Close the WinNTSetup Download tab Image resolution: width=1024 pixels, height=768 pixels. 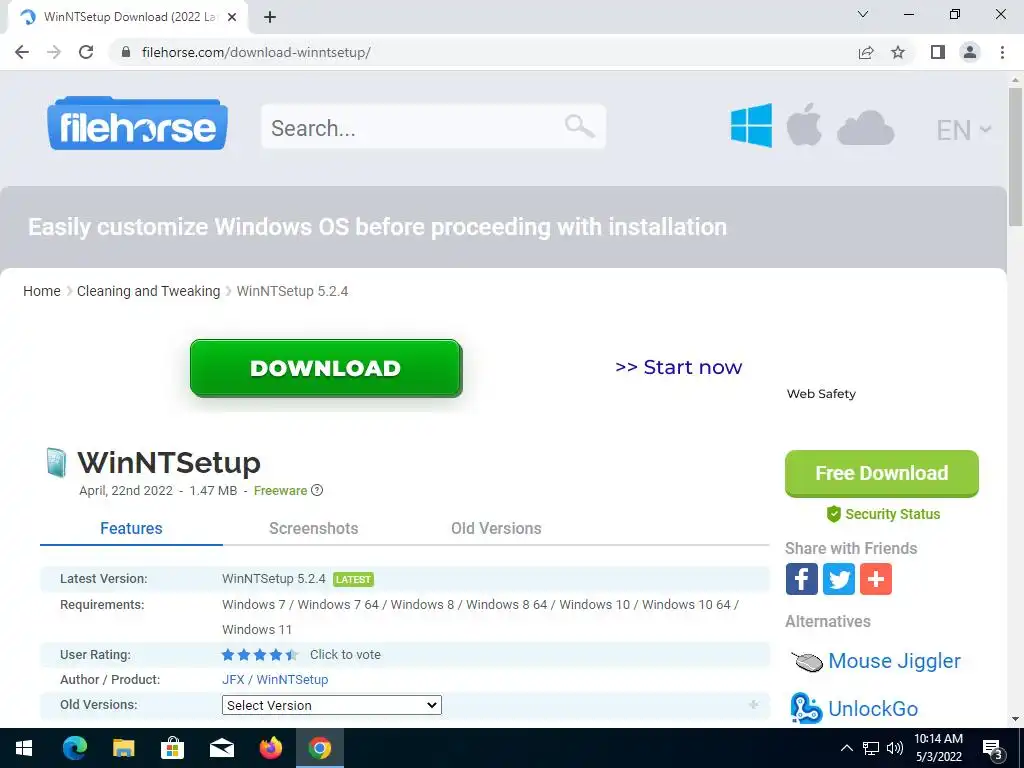[x=232, y=17]
